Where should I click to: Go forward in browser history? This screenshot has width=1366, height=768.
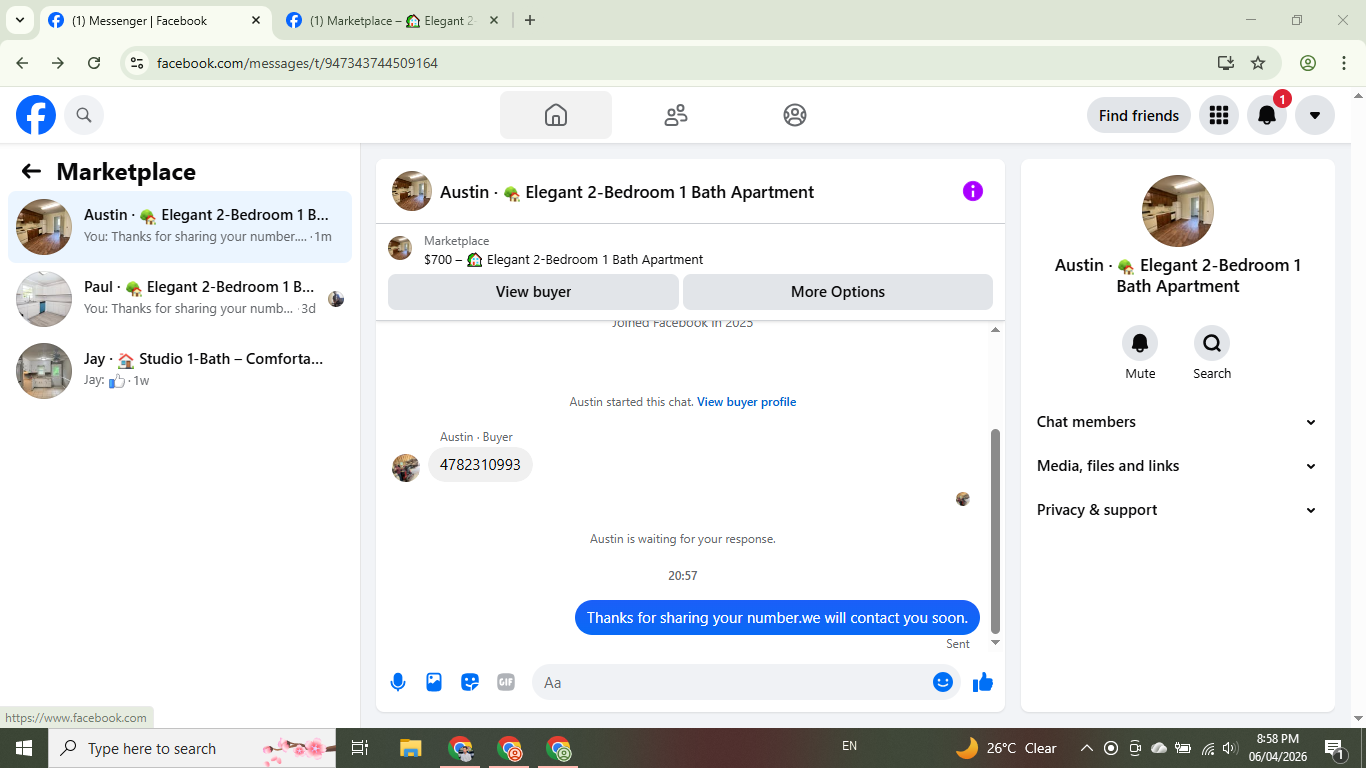click(x=58, y=63)
